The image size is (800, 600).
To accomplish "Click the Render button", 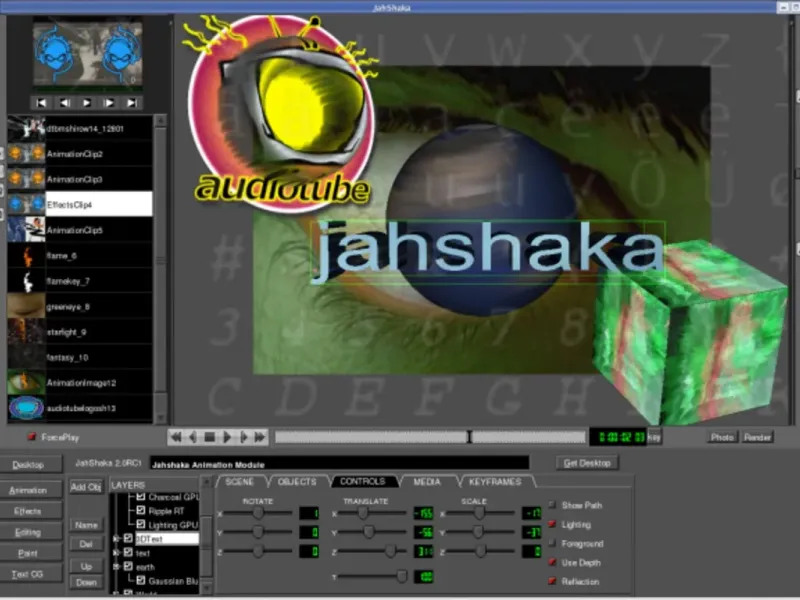I will [757, 437].
